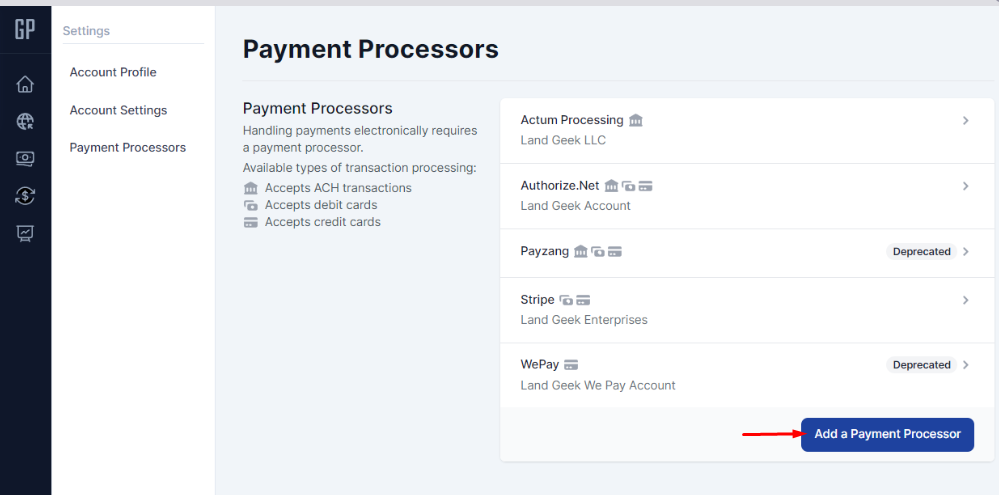
Task: Open the Actum Processing processor
Action: (x=747, y=130)
